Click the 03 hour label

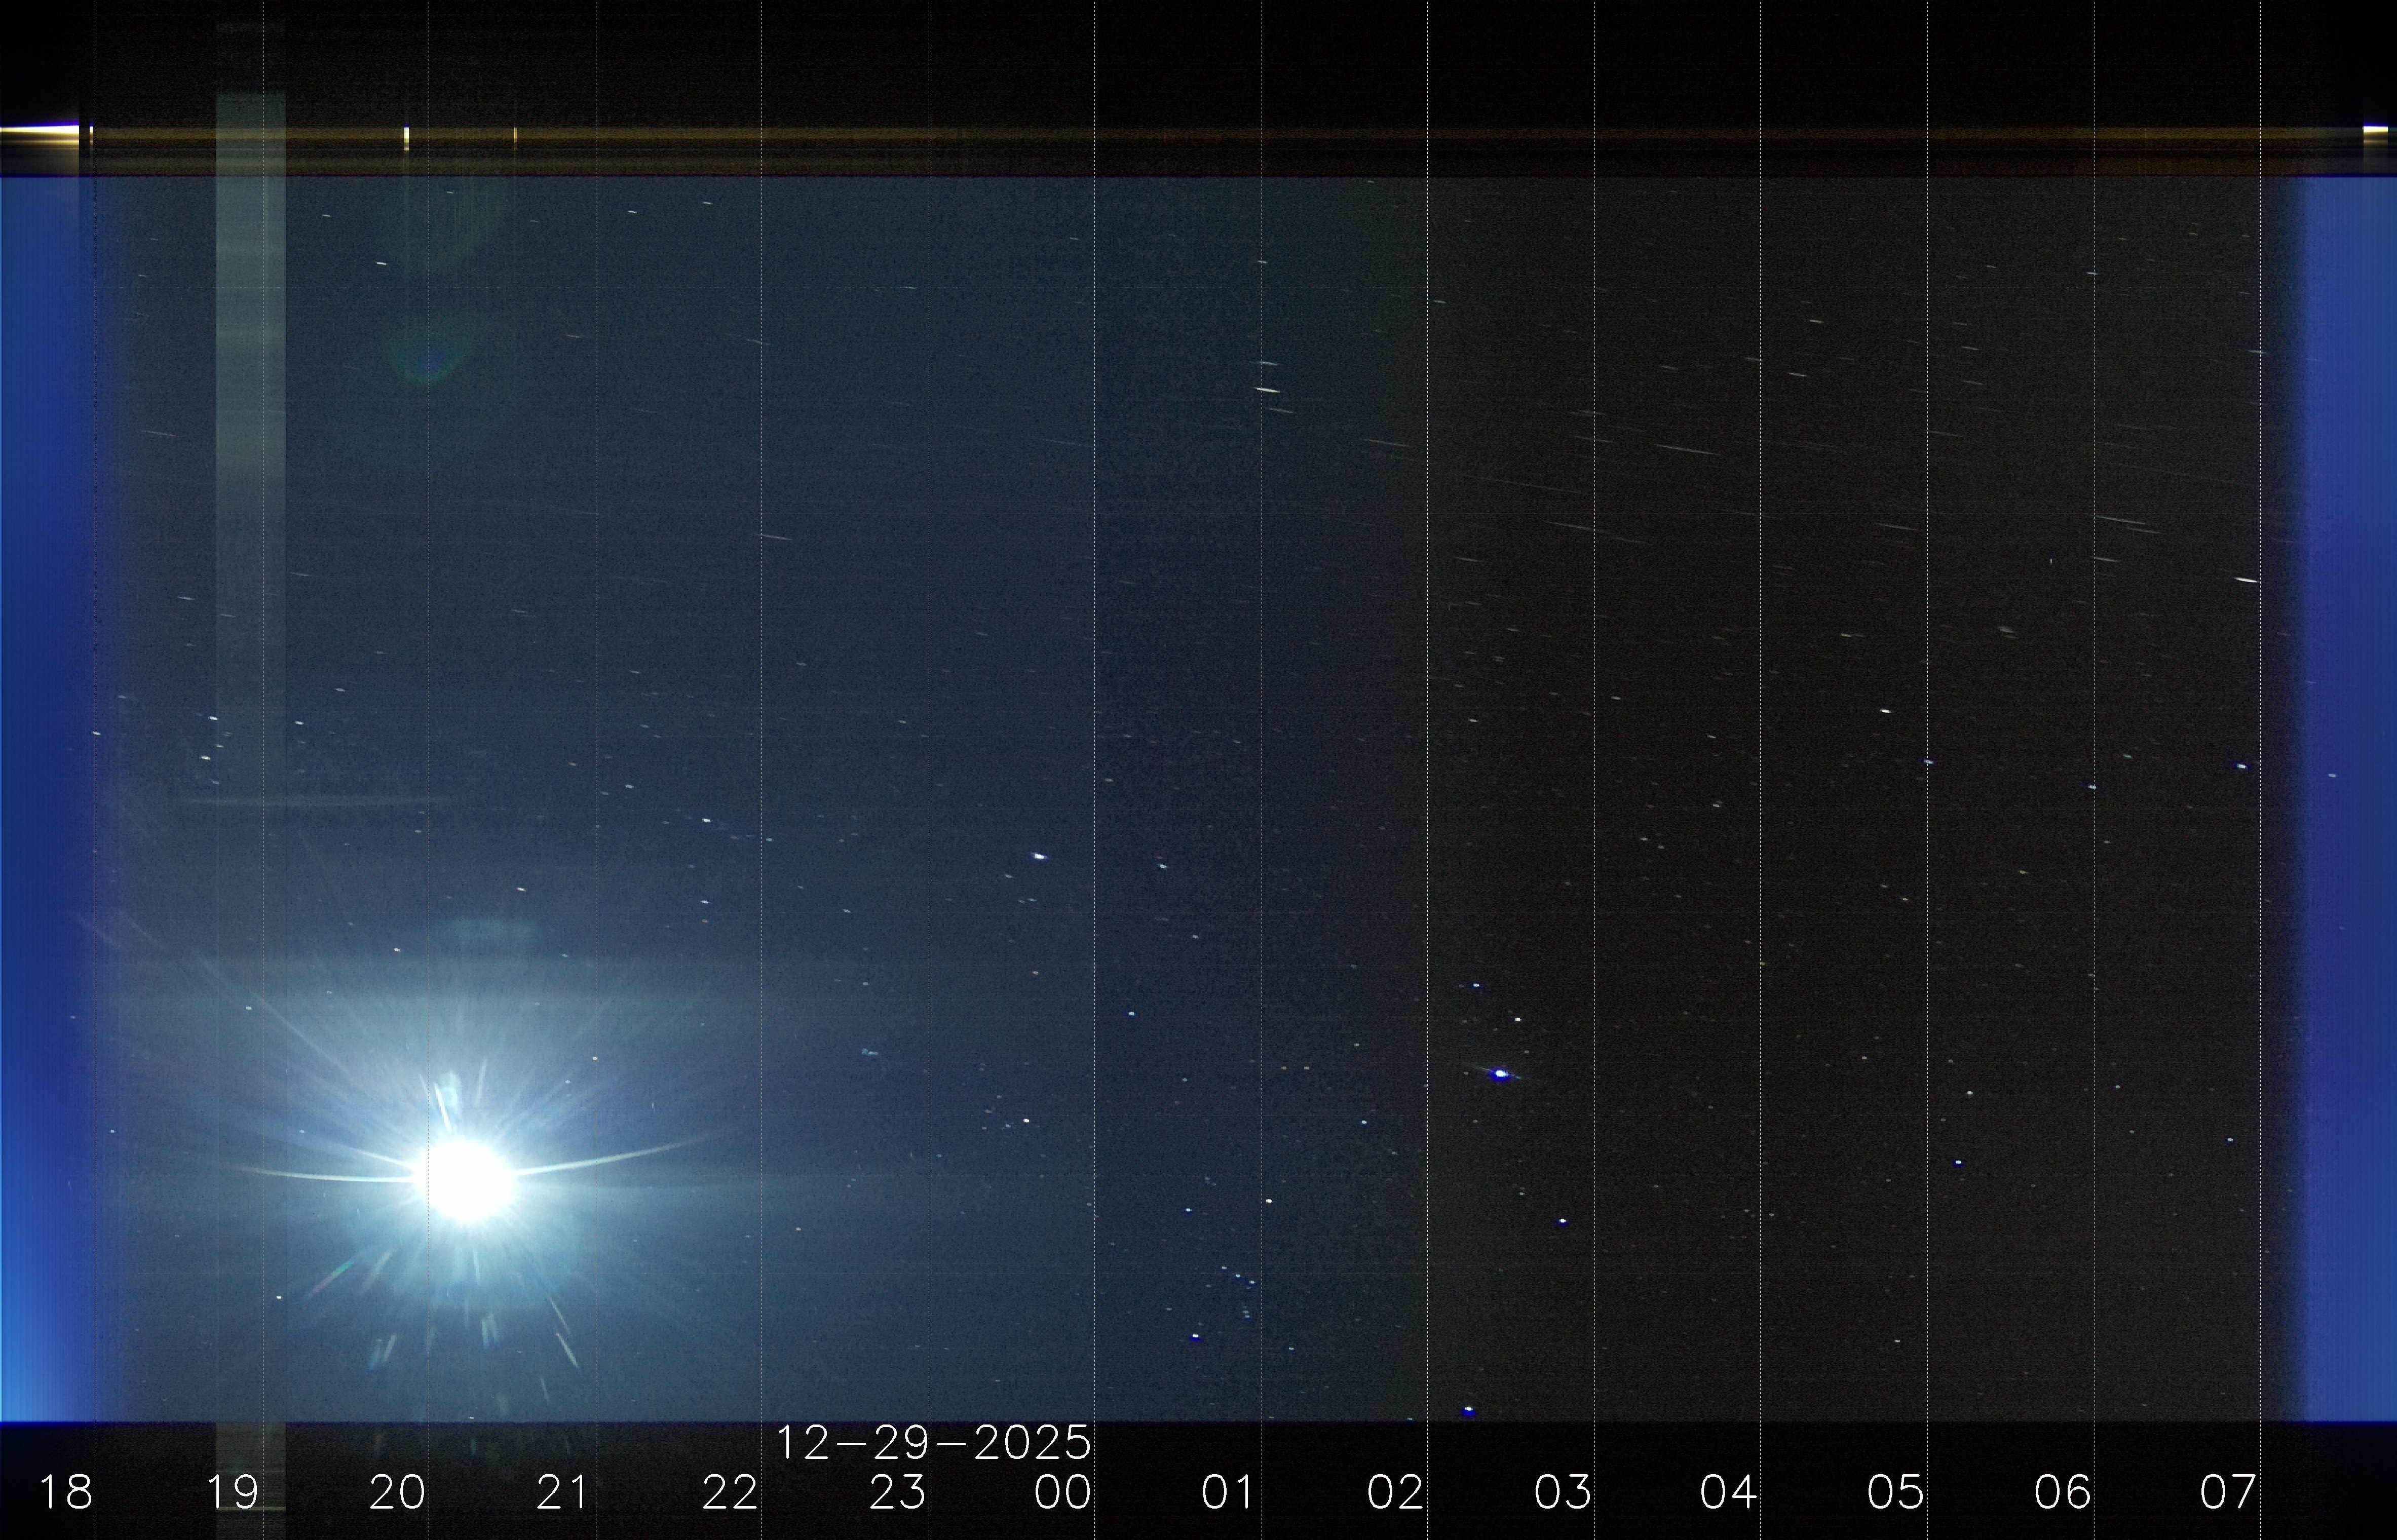click(1562, 1493)
